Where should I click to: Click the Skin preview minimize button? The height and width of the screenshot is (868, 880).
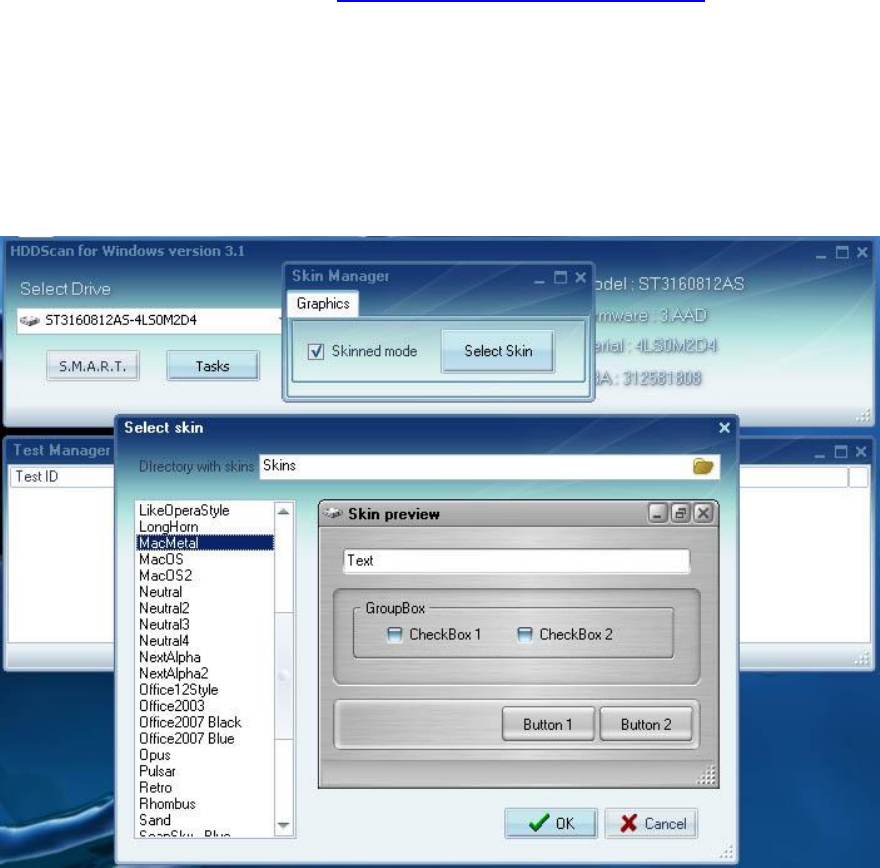click(x=657, y=513)
